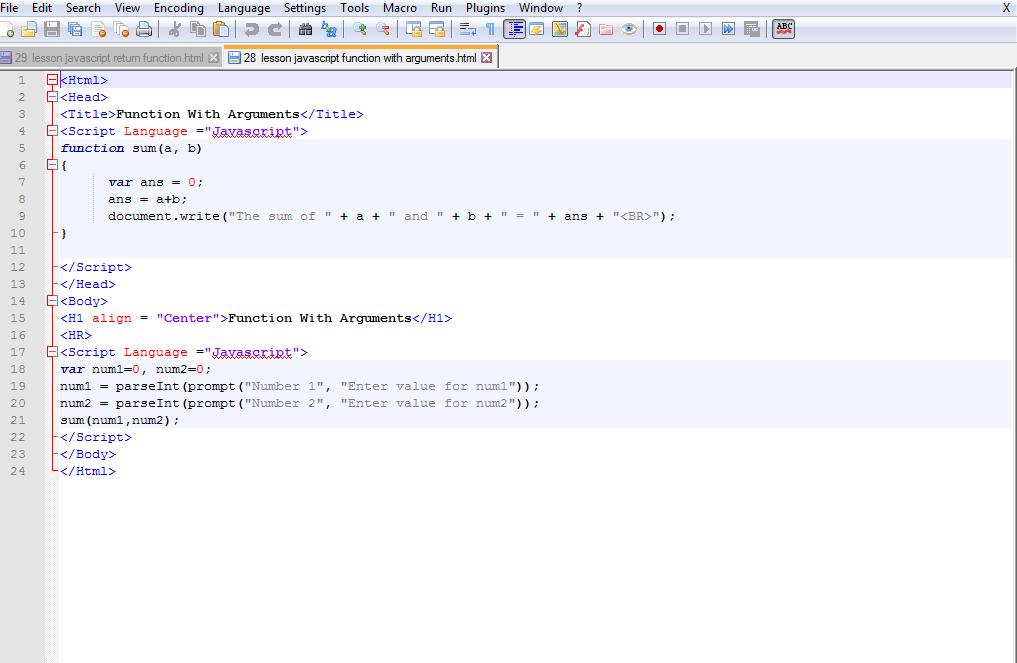Run macro multiple times icon
This screenshot has height=663, width=1017.
[x=728, y=29]
